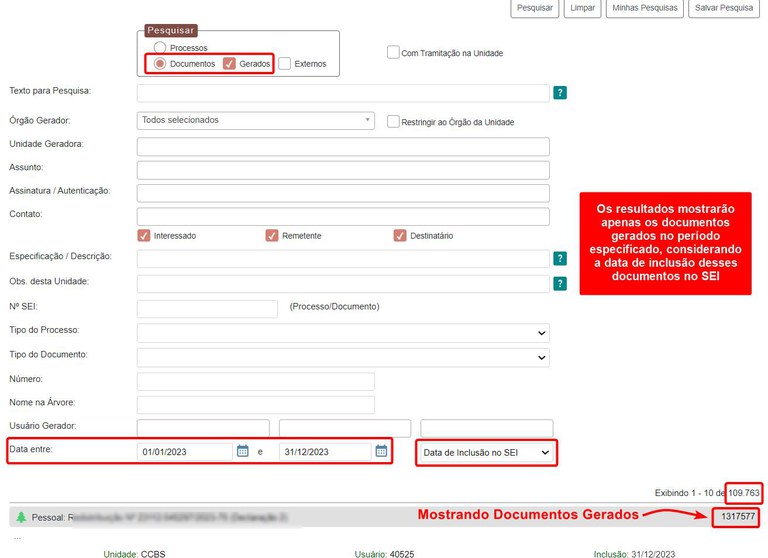
Task: Click help icon beside Especificação / Descrição field
Action: [560, 258]
